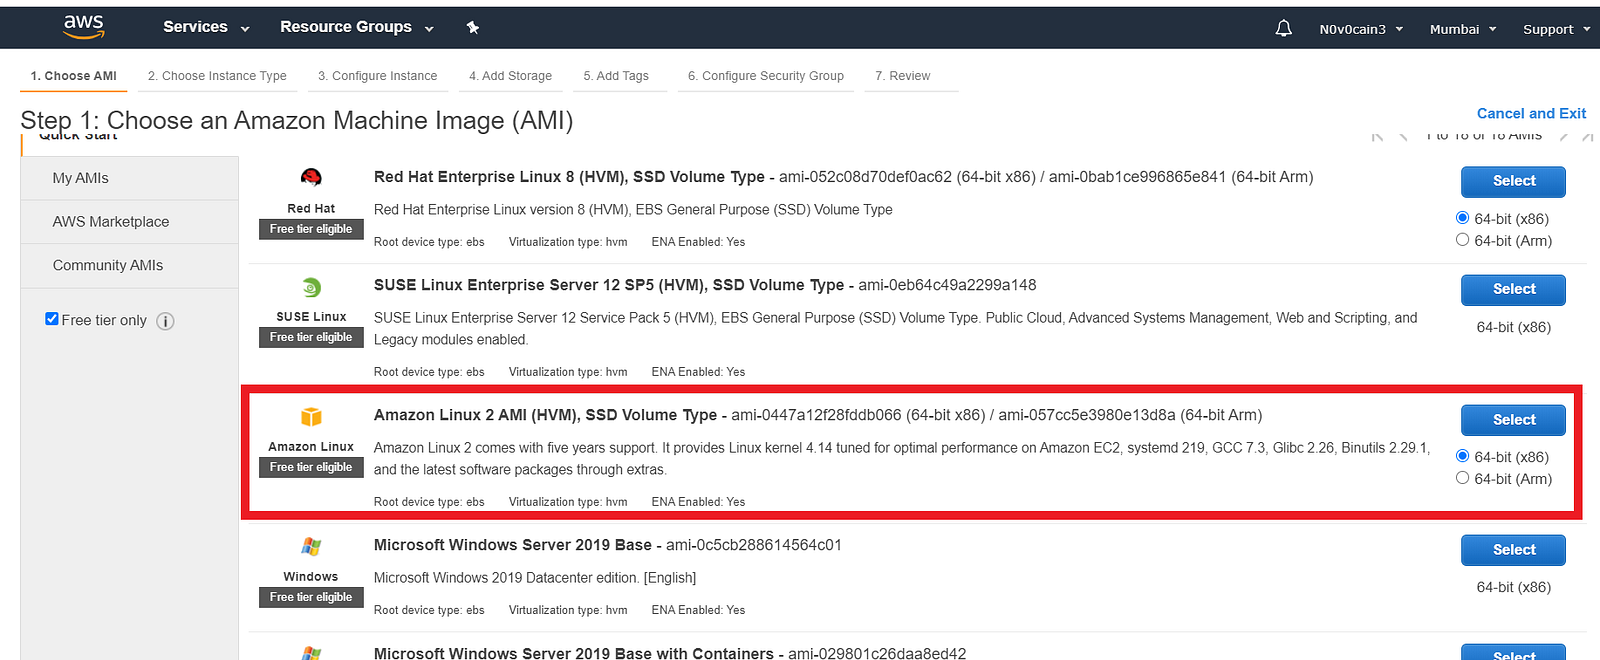Go to 4. Add Storage tab
This screenshot has width=1600, height=660.
pos(511,76)
